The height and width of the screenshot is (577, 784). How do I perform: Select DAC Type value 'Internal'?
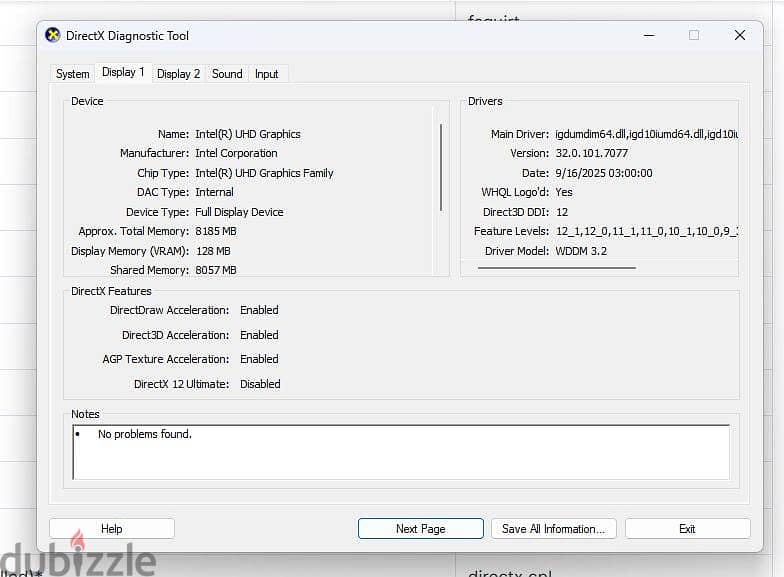pos(214,192)
